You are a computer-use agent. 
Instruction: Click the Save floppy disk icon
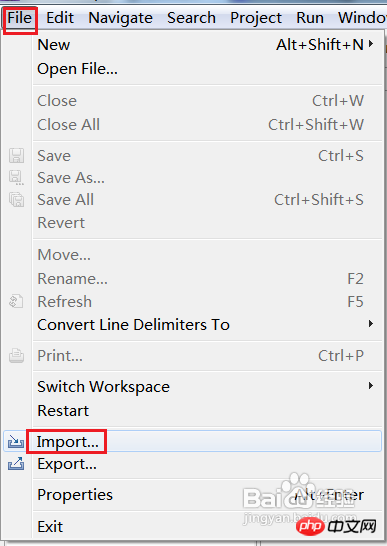click(16, 156)
